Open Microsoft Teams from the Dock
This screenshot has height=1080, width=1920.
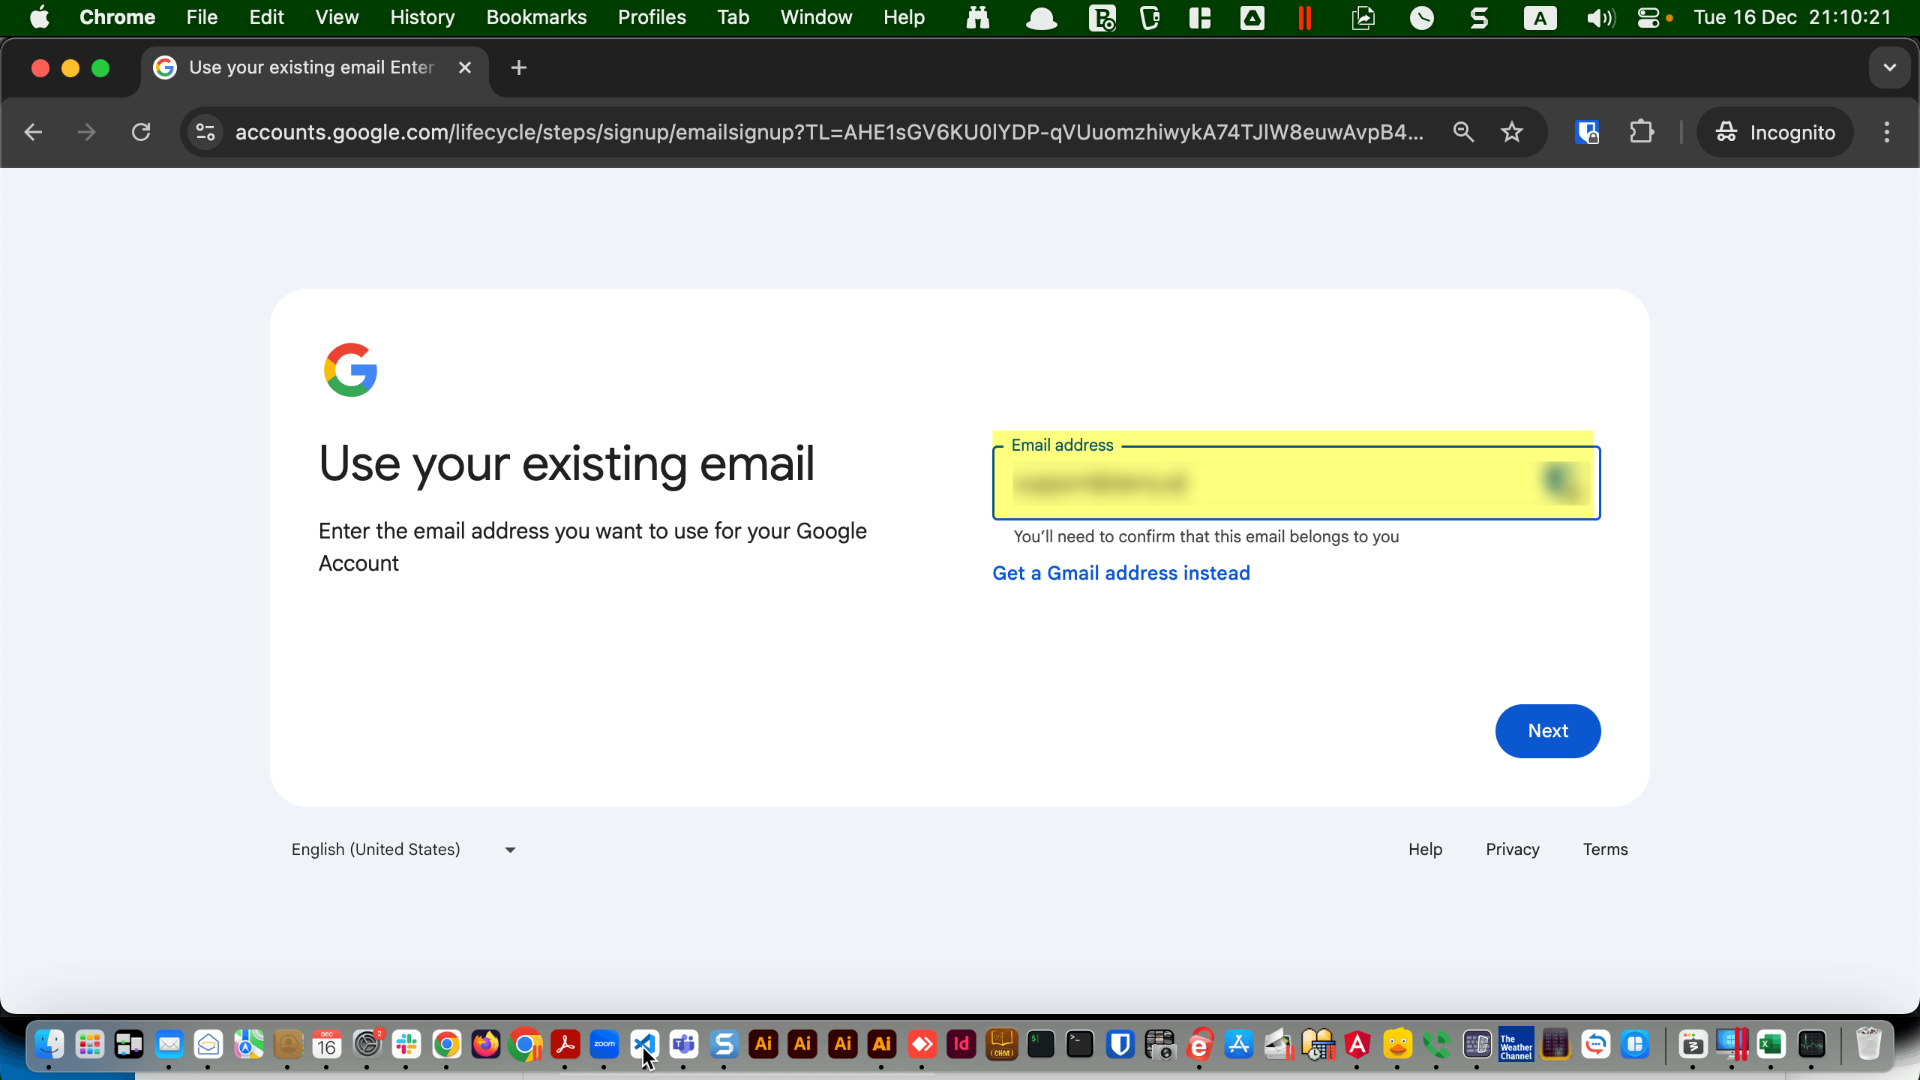pos(684,1044)
